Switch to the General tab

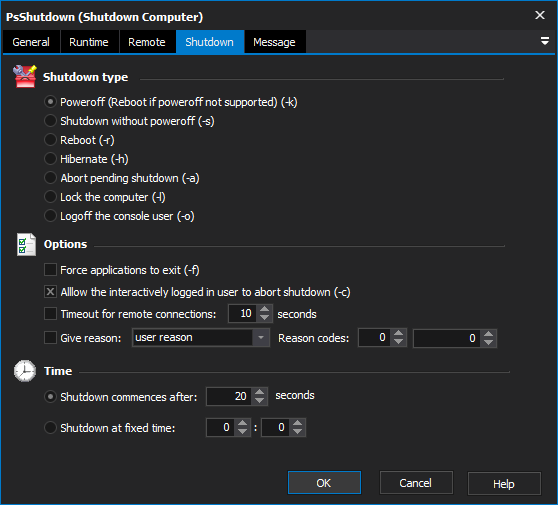coord(31,42)
